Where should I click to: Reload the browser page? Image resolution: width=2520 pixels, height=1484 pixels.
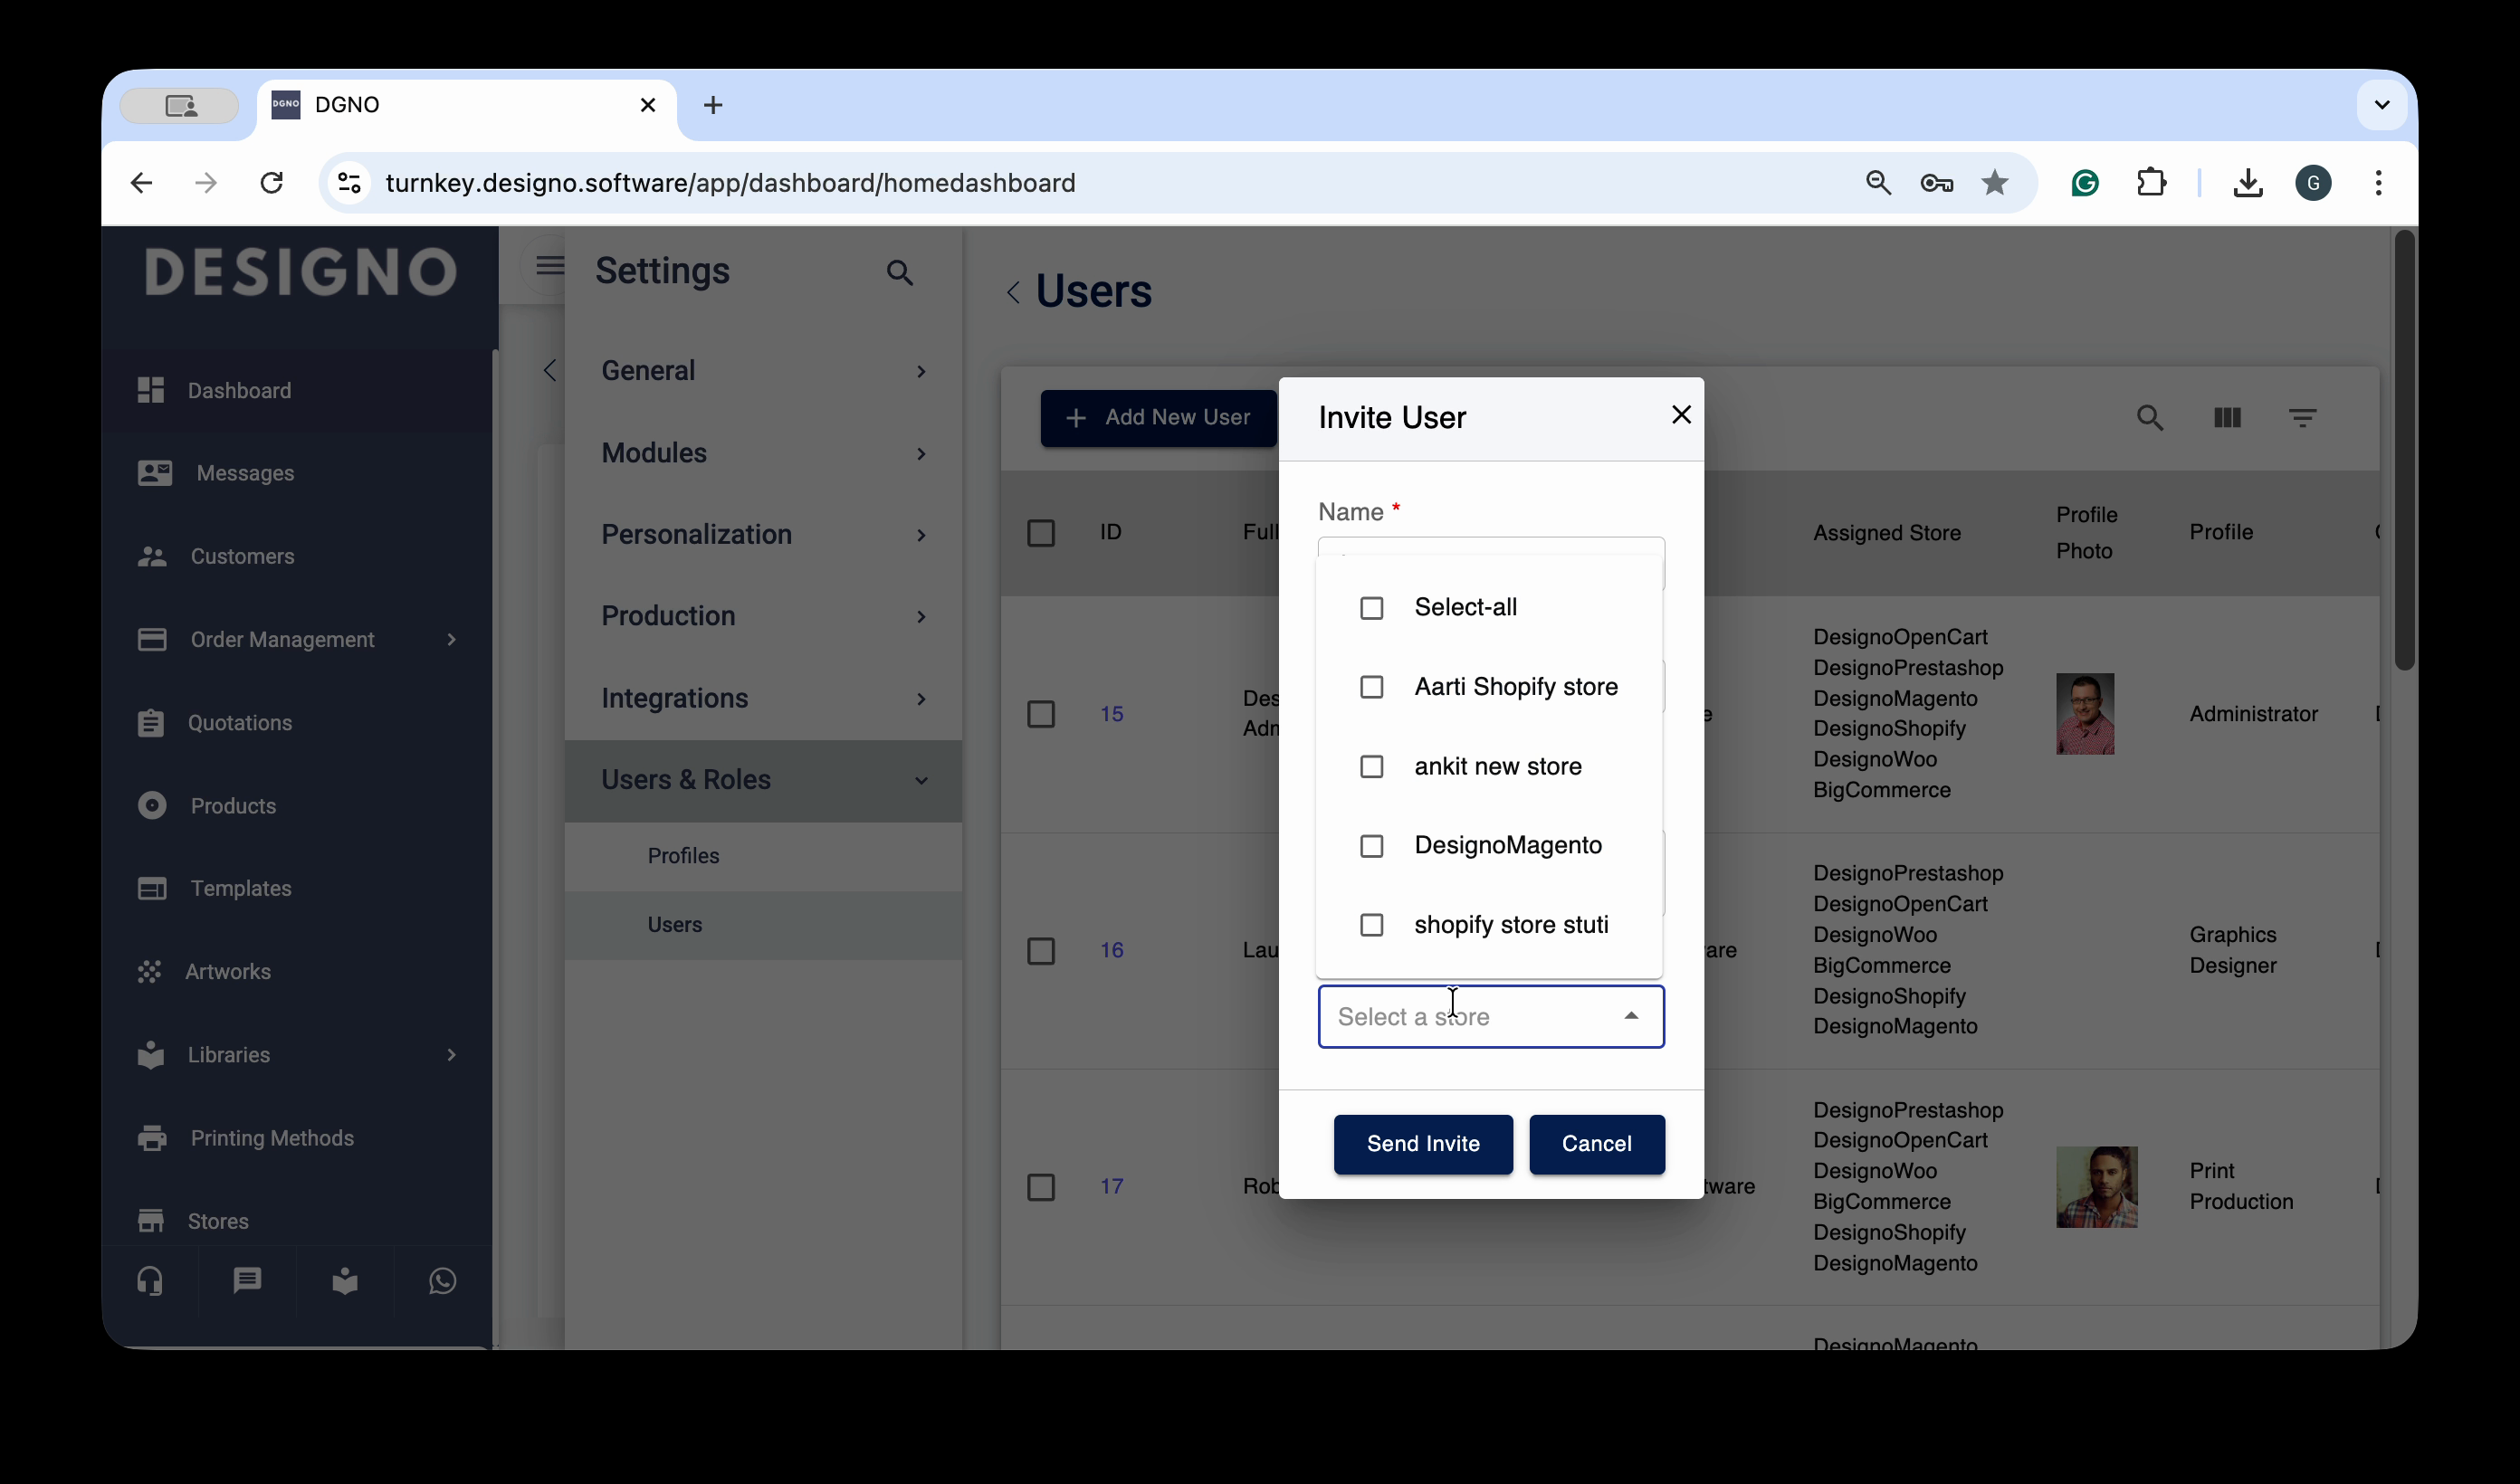[272, 183]
